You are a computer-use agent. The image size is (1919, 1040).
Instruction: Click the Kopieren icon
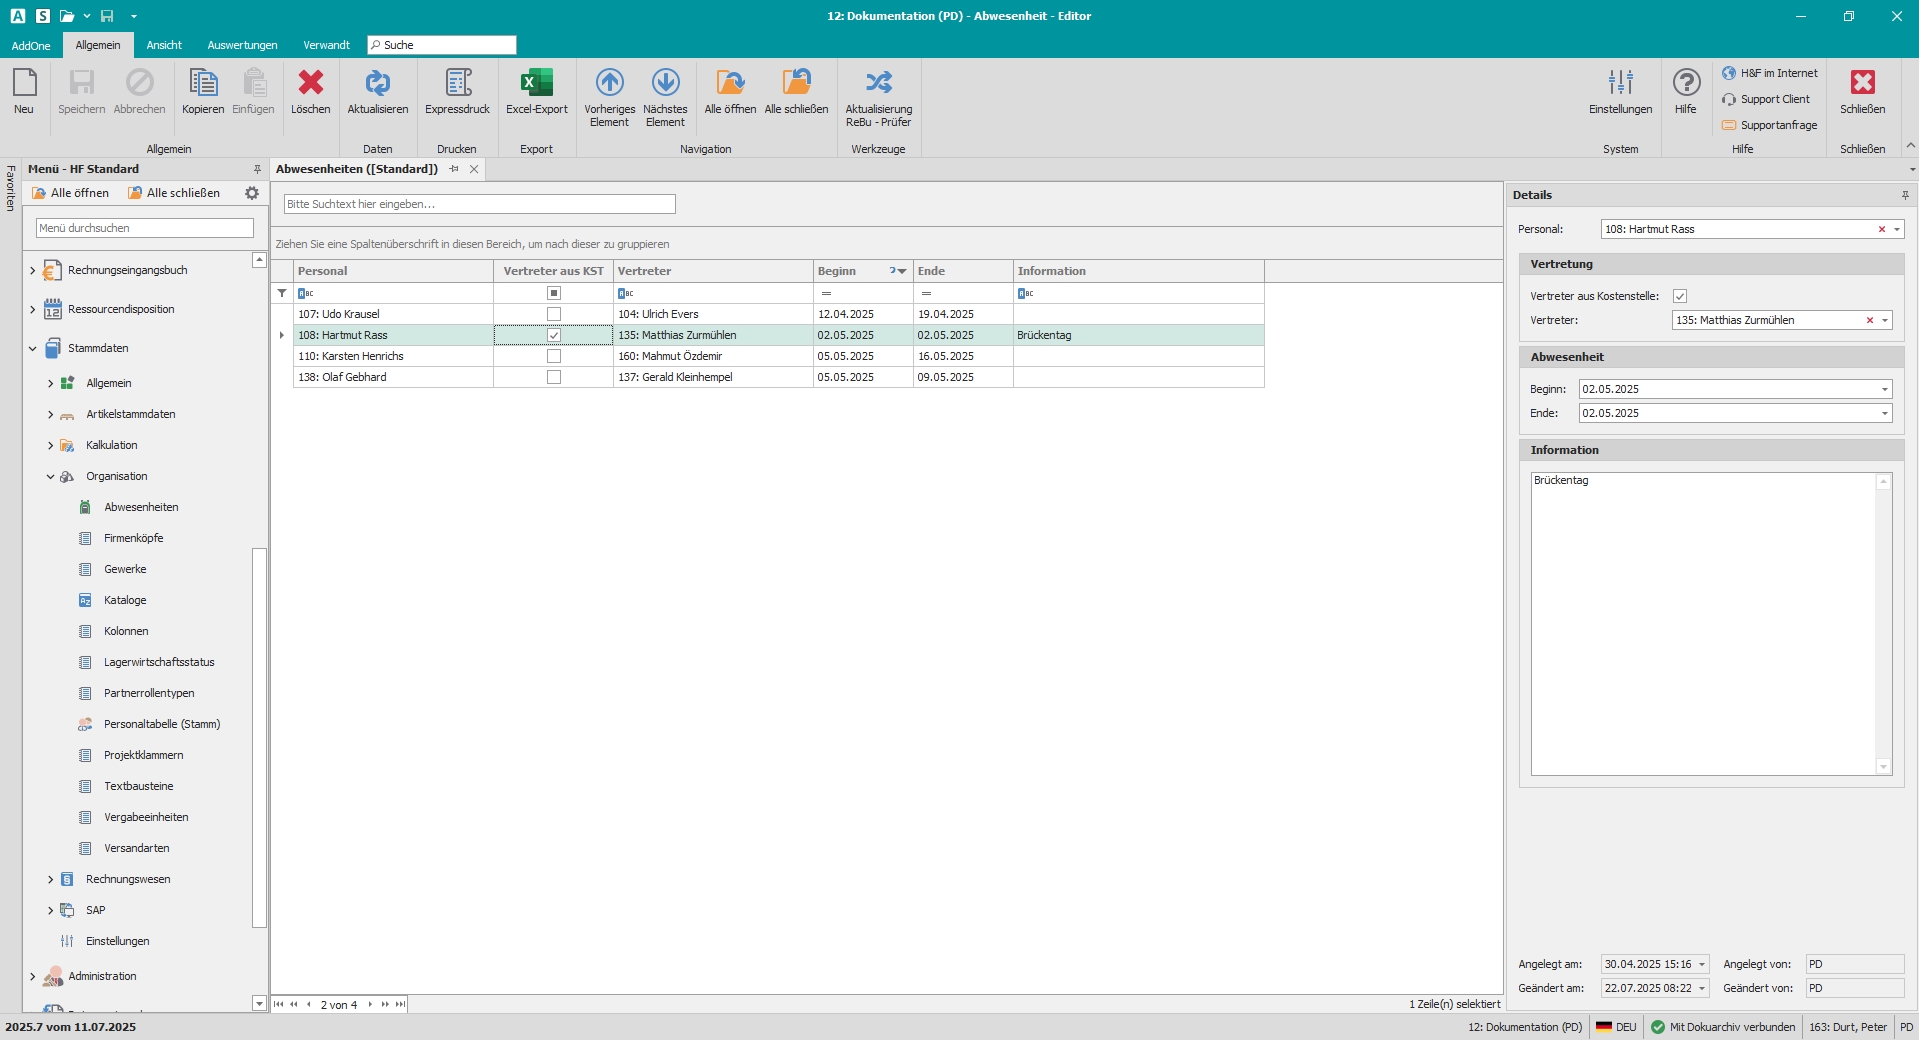click(x=203, y=84)
